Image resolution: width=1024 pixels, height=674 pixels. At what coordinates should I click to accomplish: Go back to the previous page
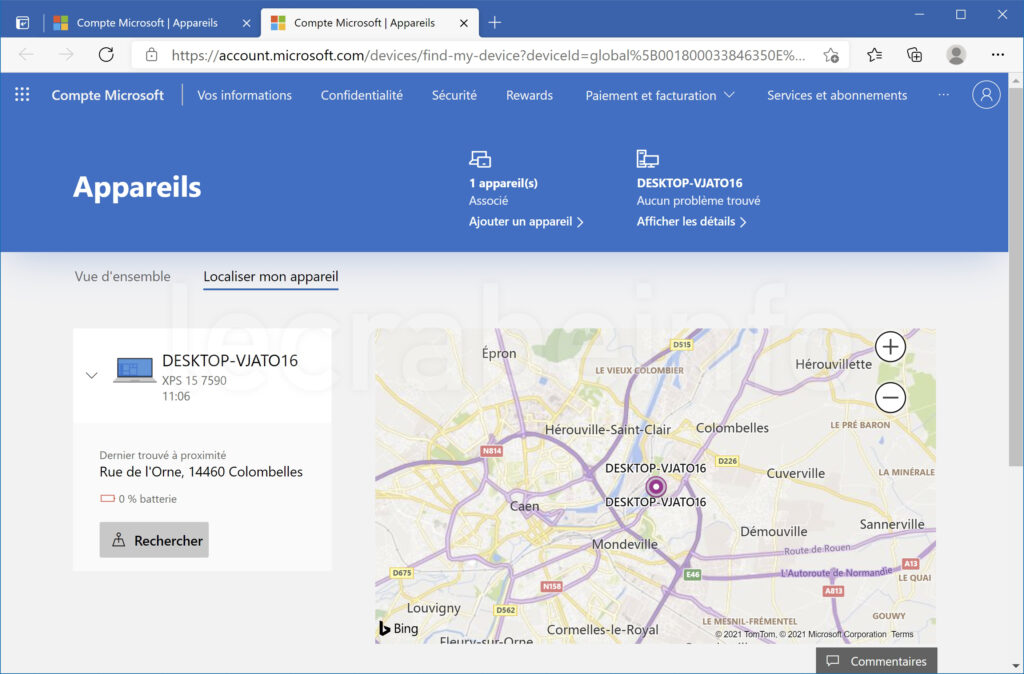click(26, 55)
